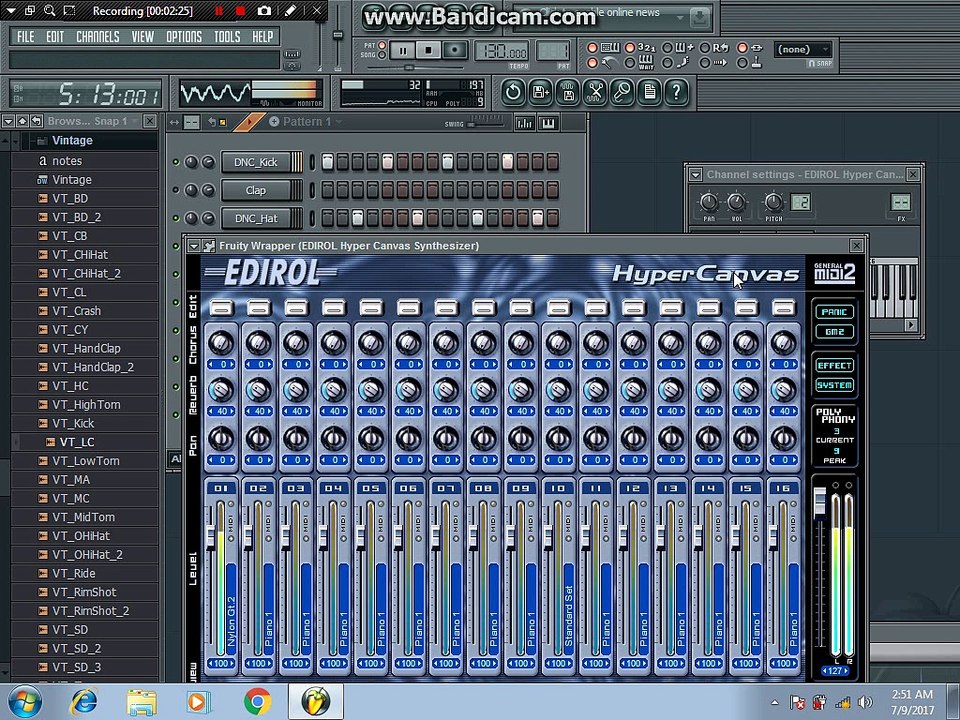Pause the Bandicam recording
The height and width of the screenshot is (720, 960).
219,11
